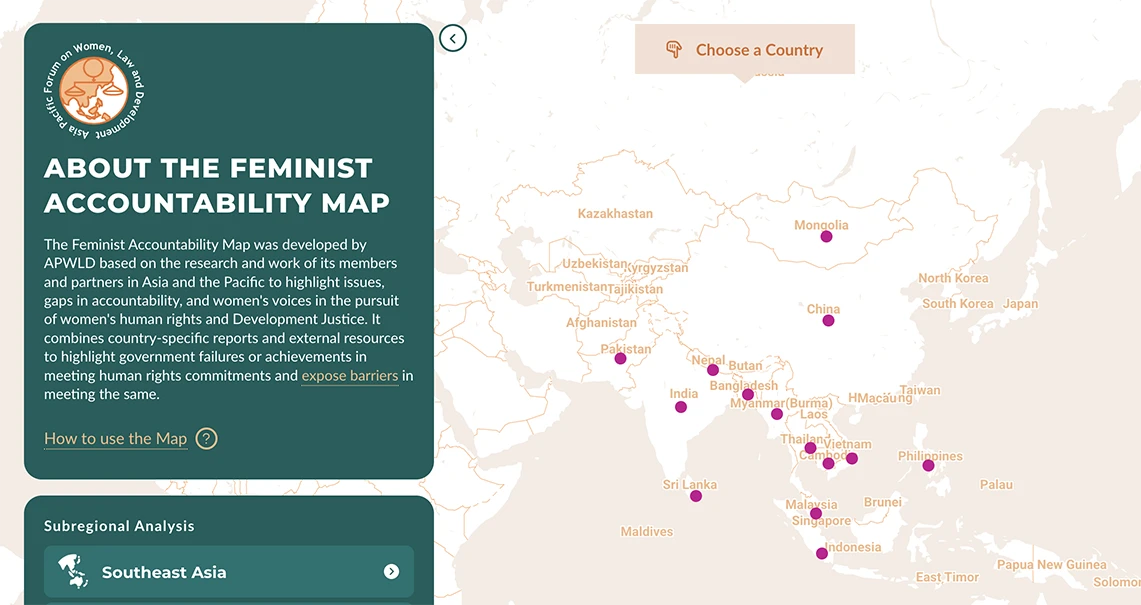Follow the expose barriers link
The width and height of the screenshot is (1141, 605).
coord(350,376)
